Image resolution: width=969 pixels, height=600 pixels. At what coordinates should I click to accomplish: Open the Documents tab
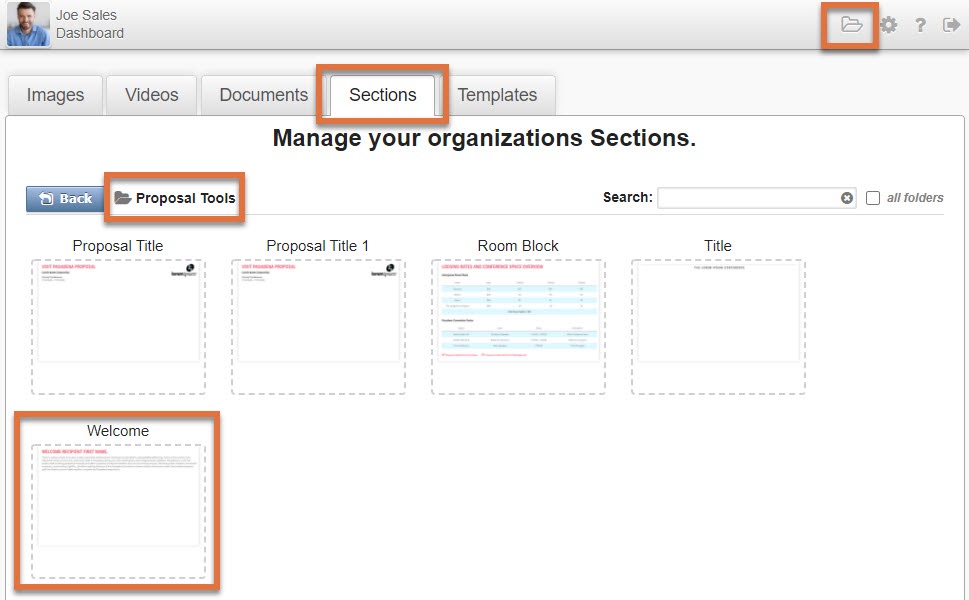(x=263, y=95)
